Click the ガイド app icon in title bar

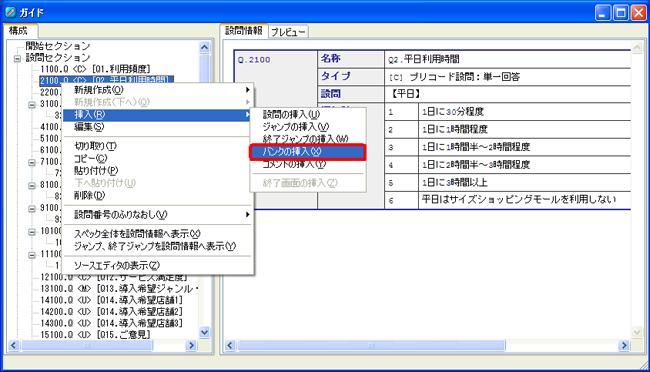(x=10, y=12)
